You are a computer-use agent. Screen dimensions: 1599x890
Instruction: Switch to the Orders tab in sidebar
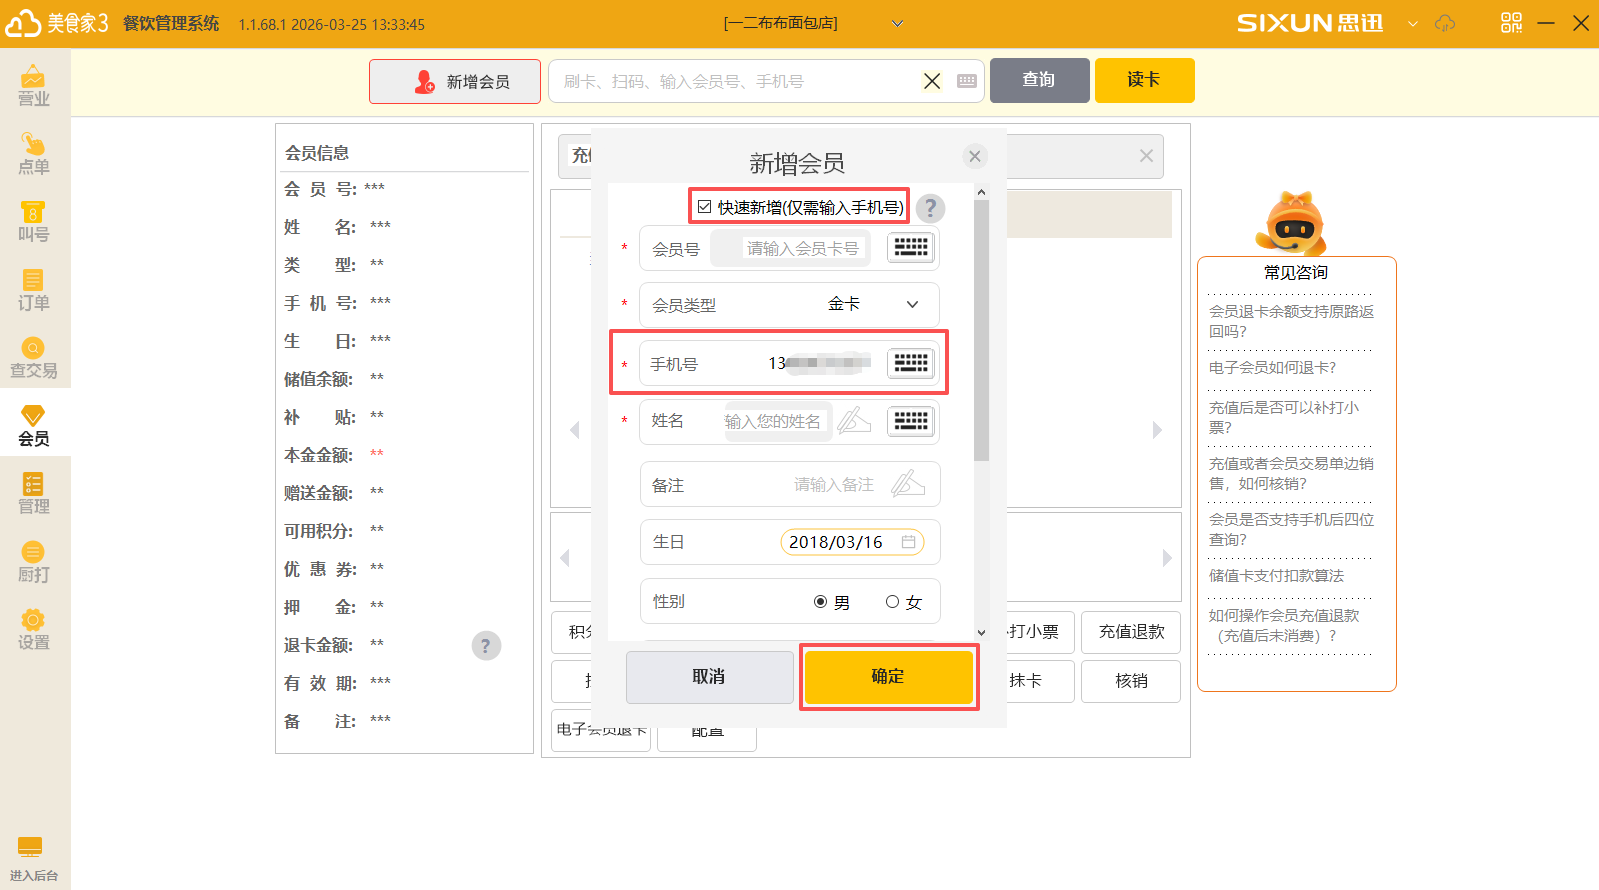pyautogui.click(x=34, y=290)
